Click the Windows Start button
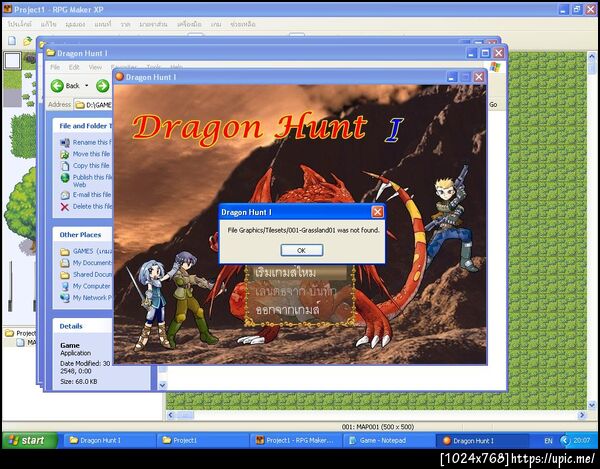The image size is (600, 469). (x=30, y=440)
